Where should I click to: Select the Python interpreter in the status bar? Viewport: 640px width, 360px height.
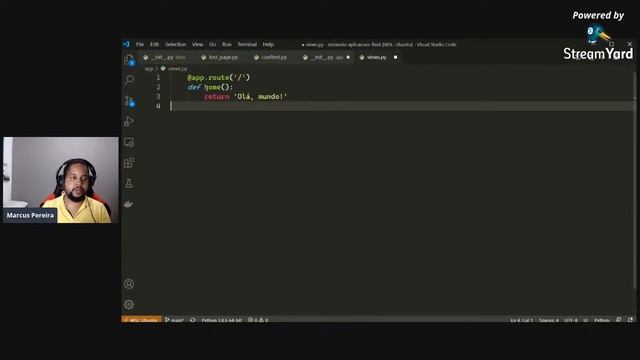click(x=222, y=320)
